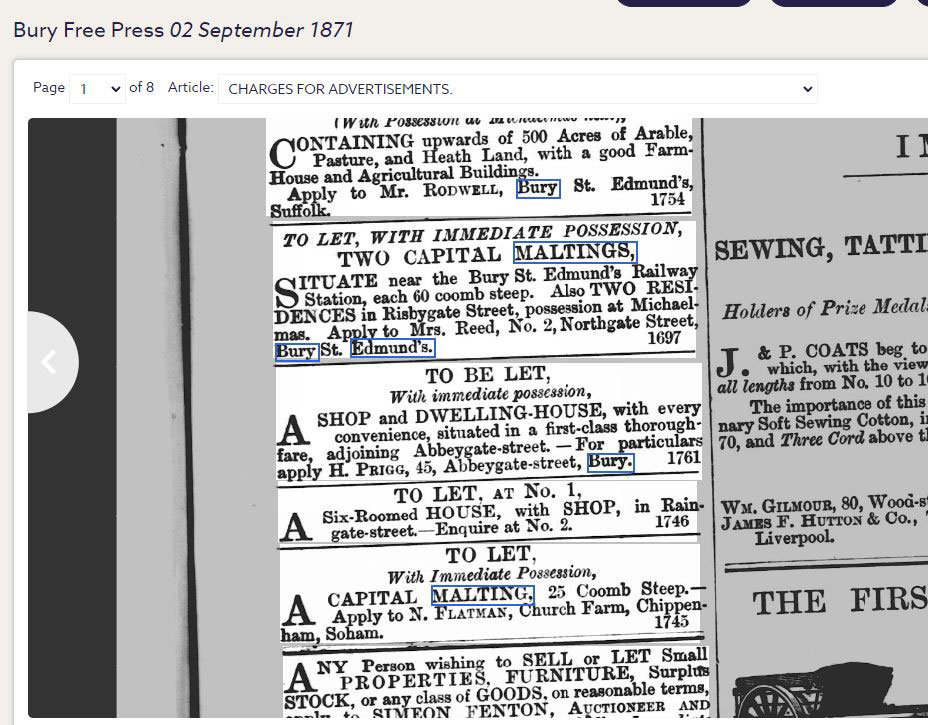Click highlighted "MALTINGS," in Two Capital ad
Viewport: 928px width, 725px height.
click(574, 253)
